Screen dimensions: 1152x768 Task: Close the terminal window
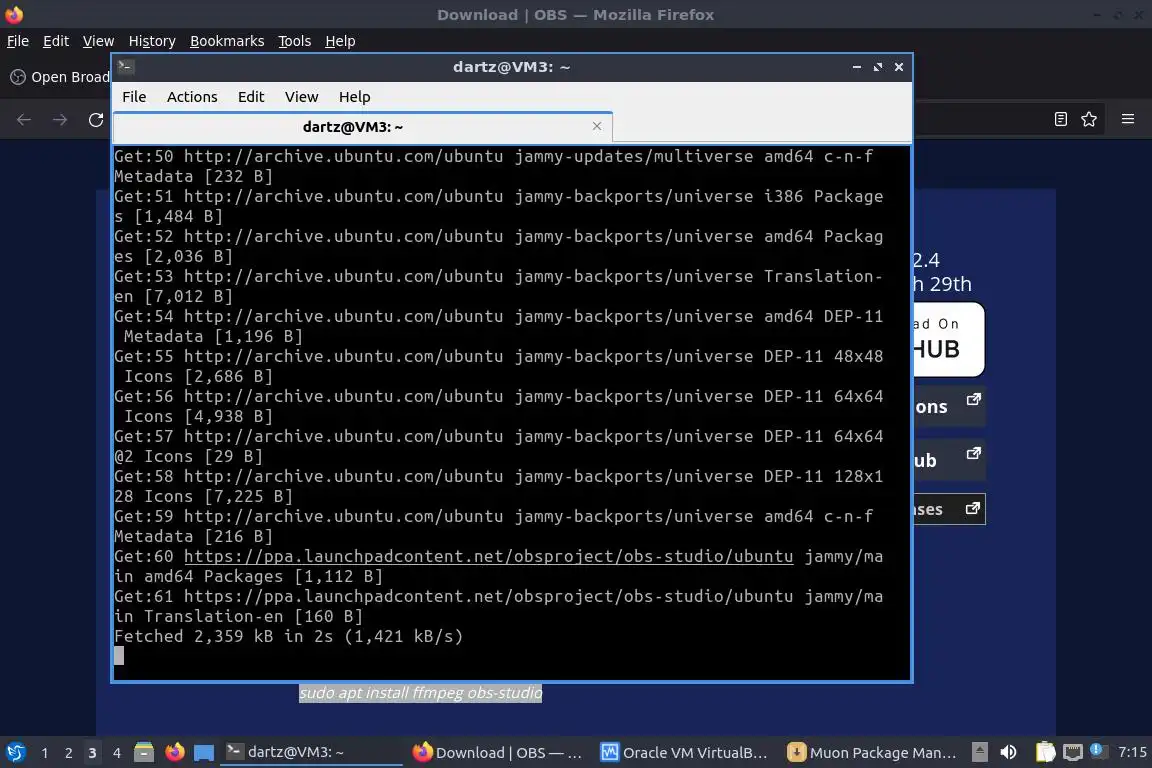(x=899, y=67)
